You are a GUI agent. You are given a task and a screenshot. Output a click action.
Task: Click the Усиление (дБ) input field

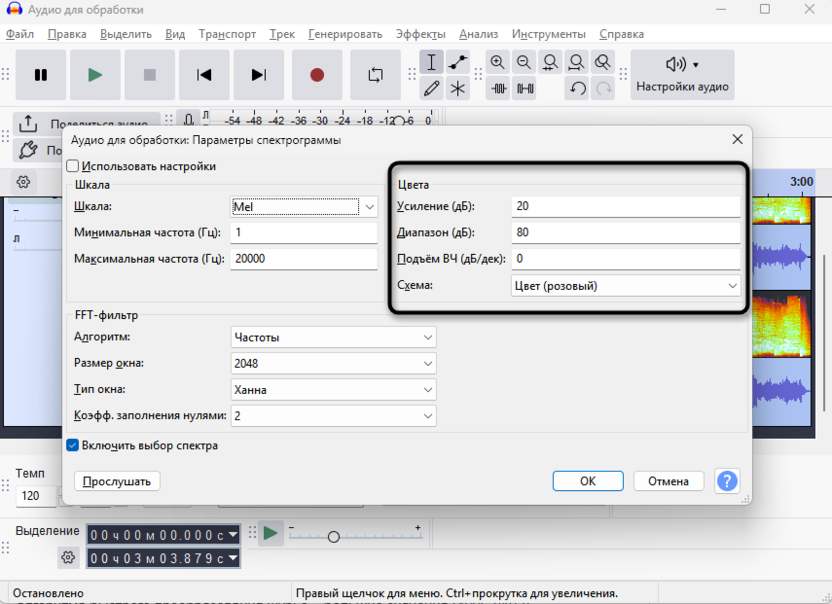click(x=625, y=207)
